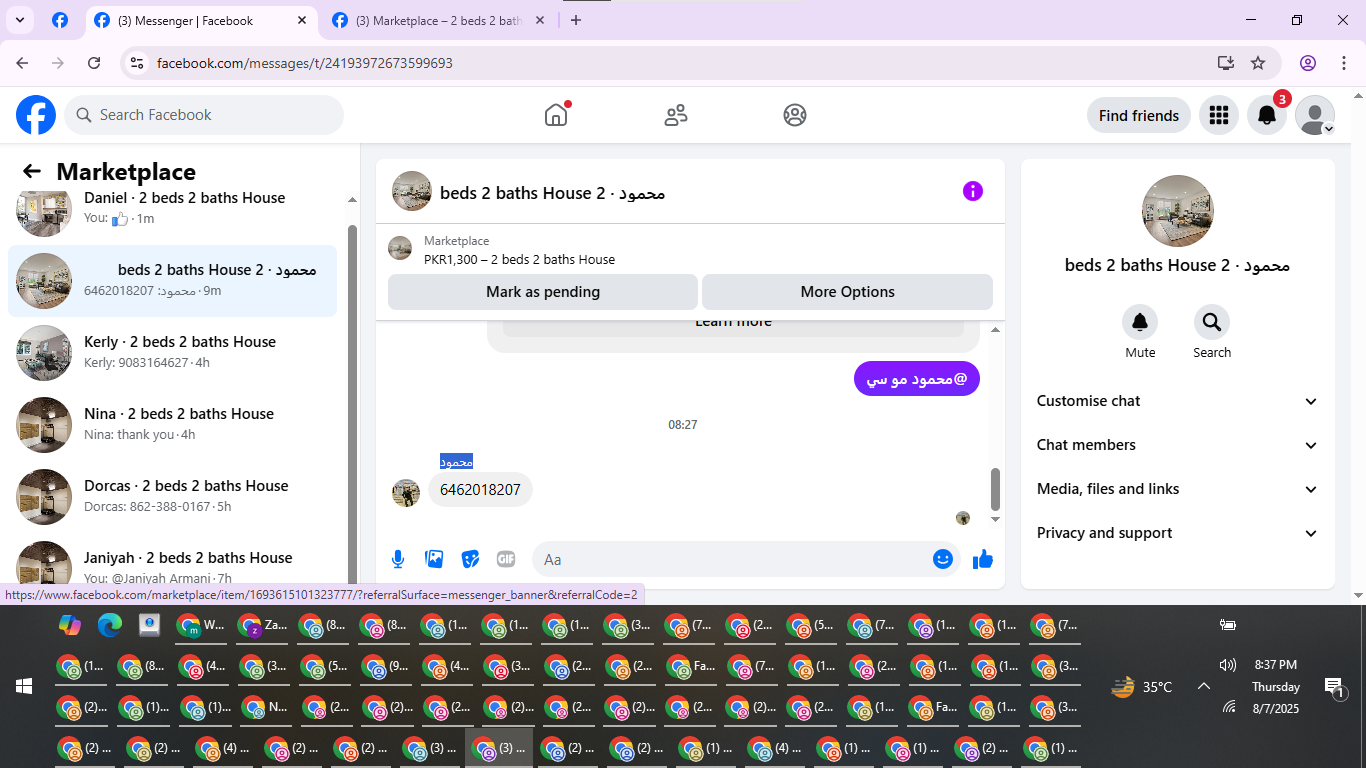Image resolution: width=1366 pixels, height=768 pixels.
Task: Open the notifications bell
Action: point(1267,116)
